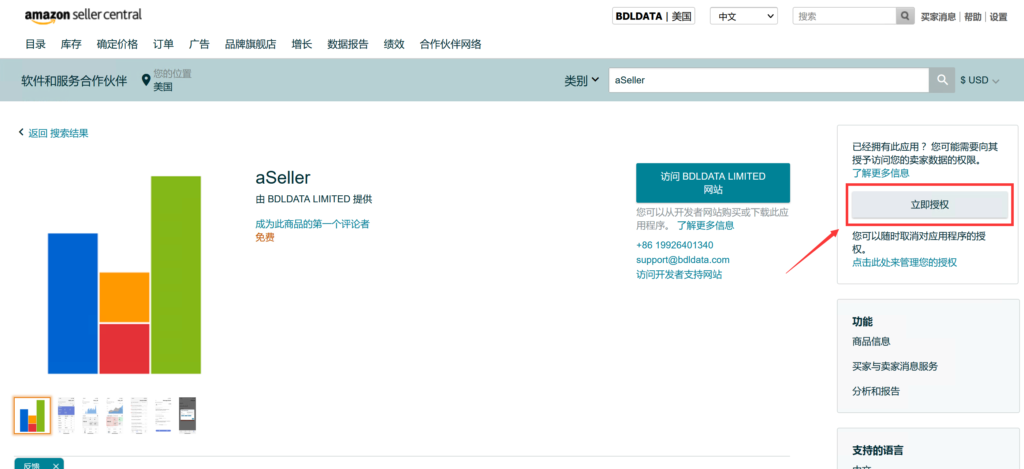Screen dimensions: 1024x469
Task: Expand the 类别 category dropdown
Action: pyautogui.click(x=582, y=80)
